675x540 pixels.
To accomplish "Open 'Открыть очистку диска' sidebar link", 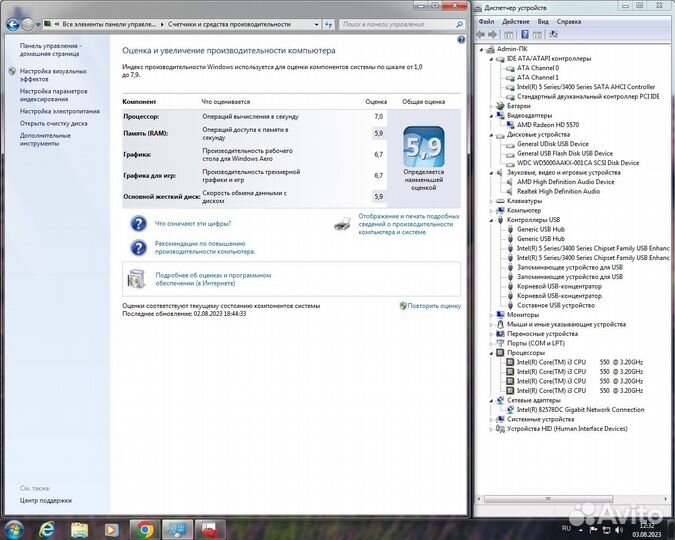I will [53, 124].
